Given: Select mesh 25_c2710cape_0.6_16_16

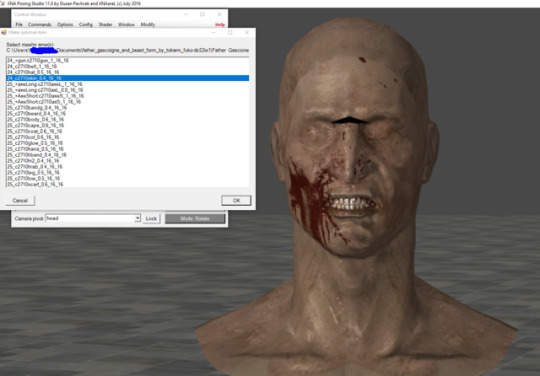Looking at the screenshot, I should tap(127, 125).
